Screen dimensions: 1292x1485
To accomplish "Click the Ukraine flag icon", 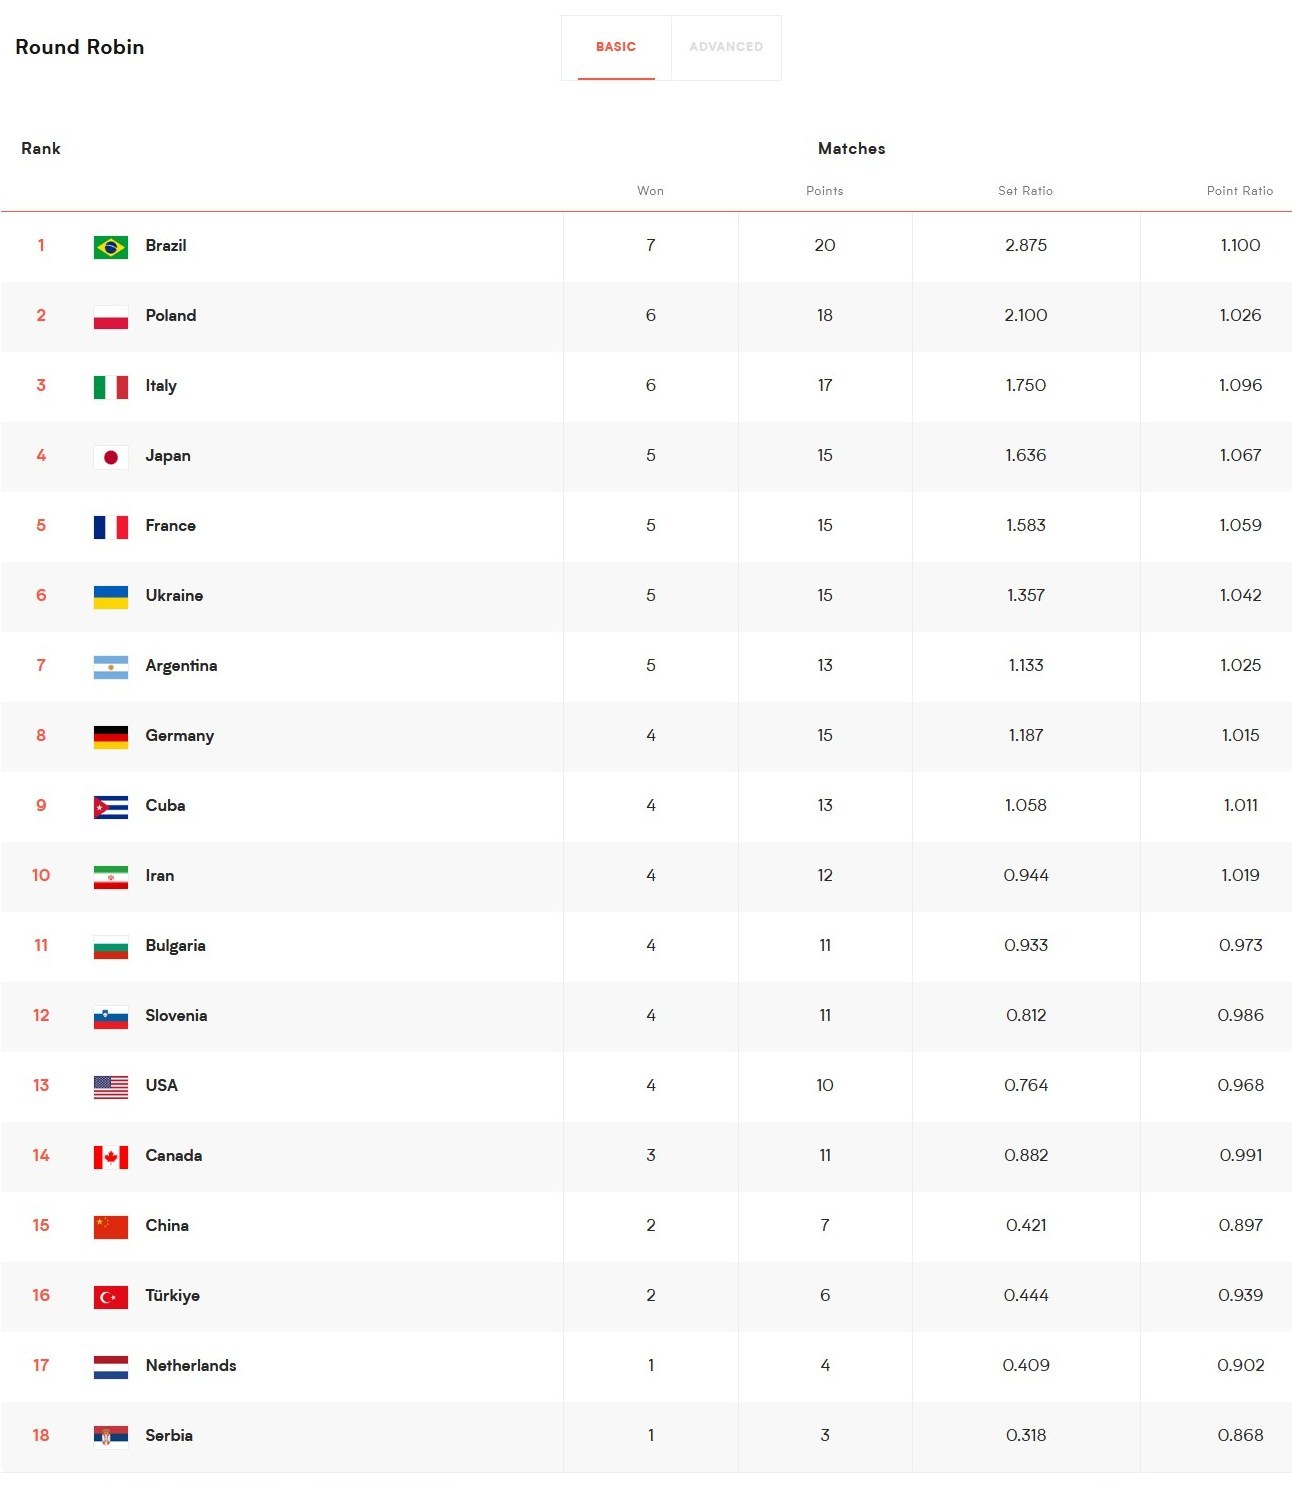I will click(111, 597).
